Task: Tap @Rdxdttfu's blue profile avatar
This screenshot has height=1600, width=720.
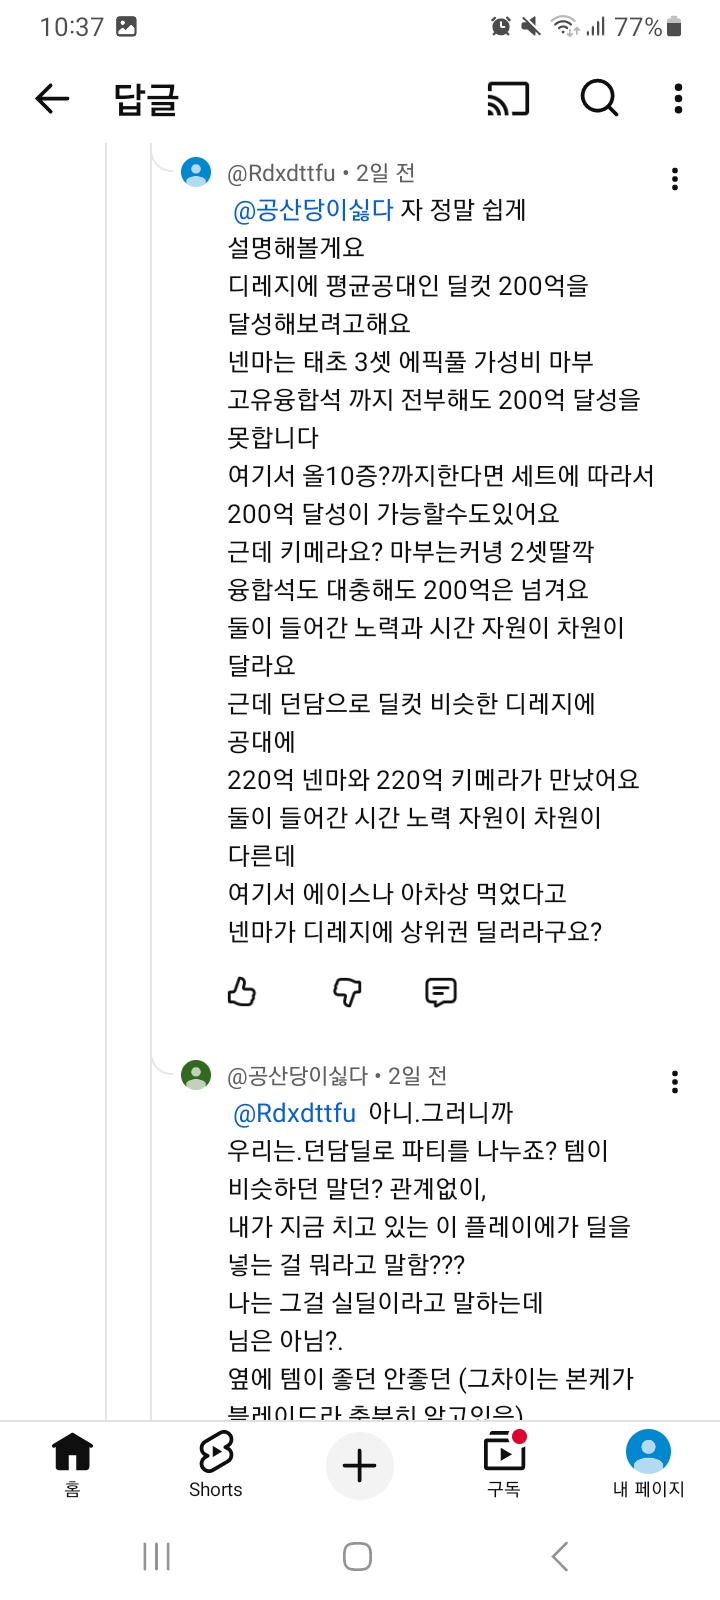Action: pyautogui.click(x=196, y=172)
